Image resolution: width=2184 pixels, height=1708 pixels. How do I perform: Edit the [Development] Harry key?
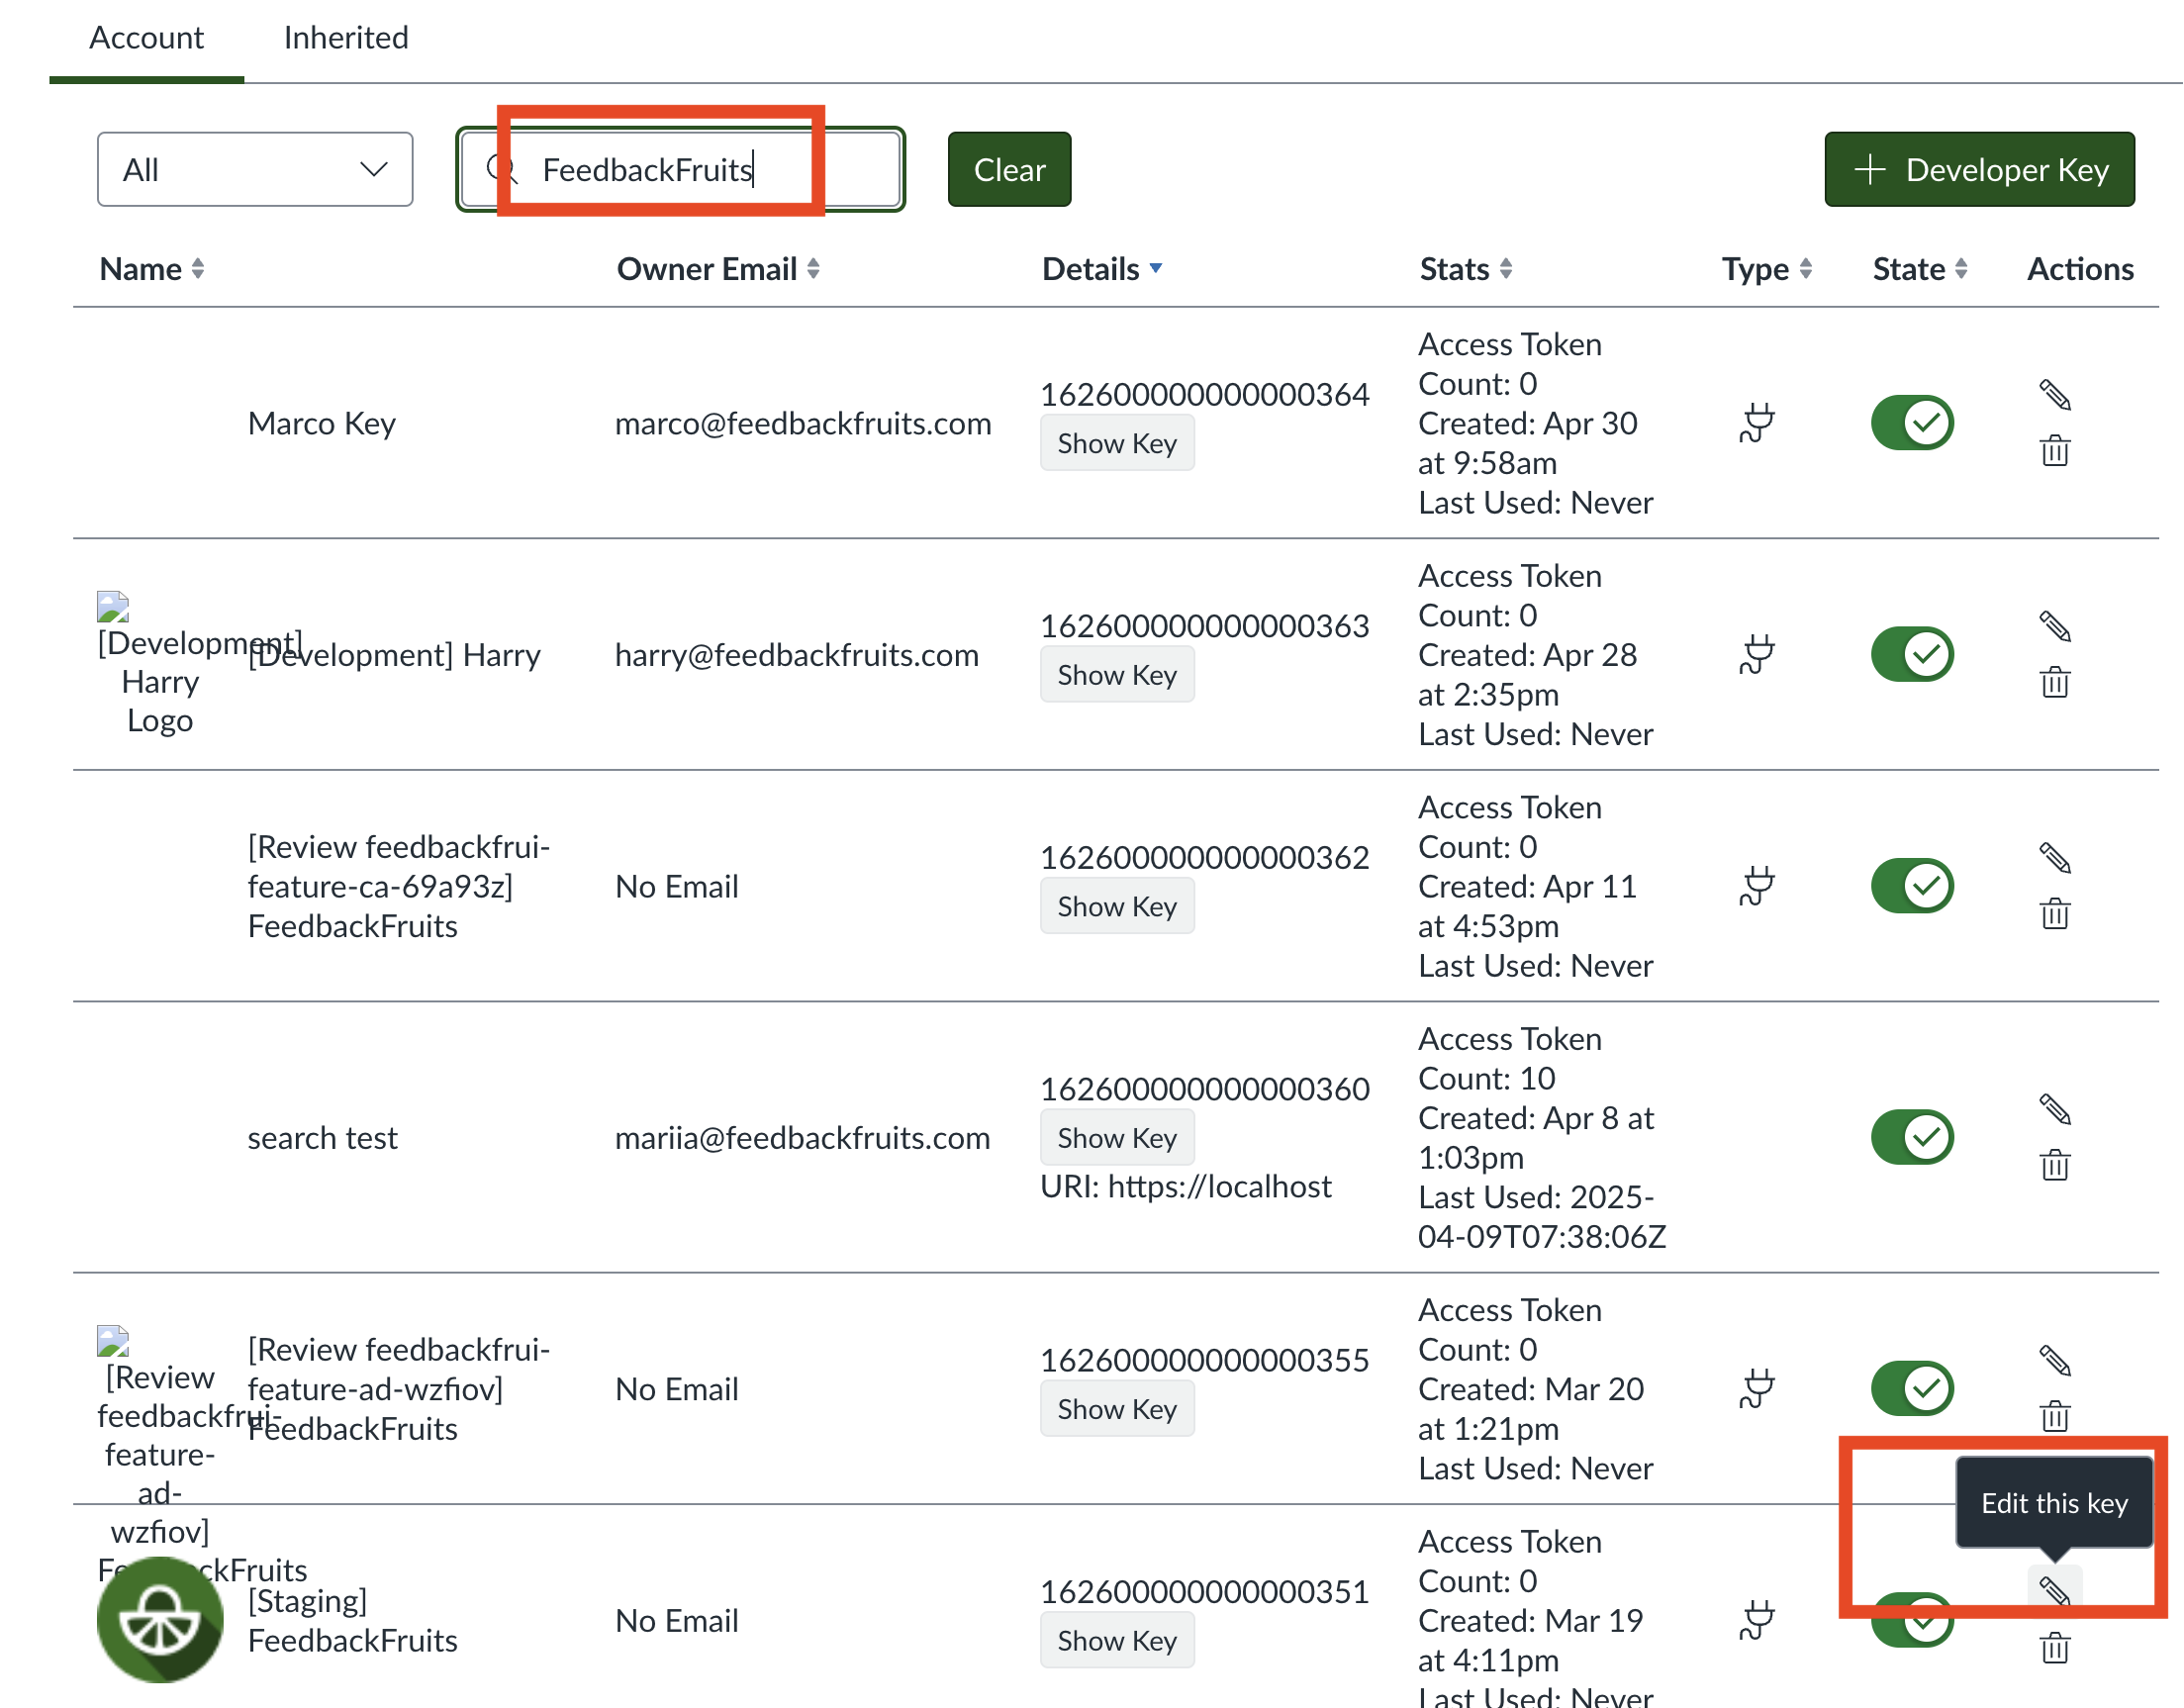(x=2054, y=626)
